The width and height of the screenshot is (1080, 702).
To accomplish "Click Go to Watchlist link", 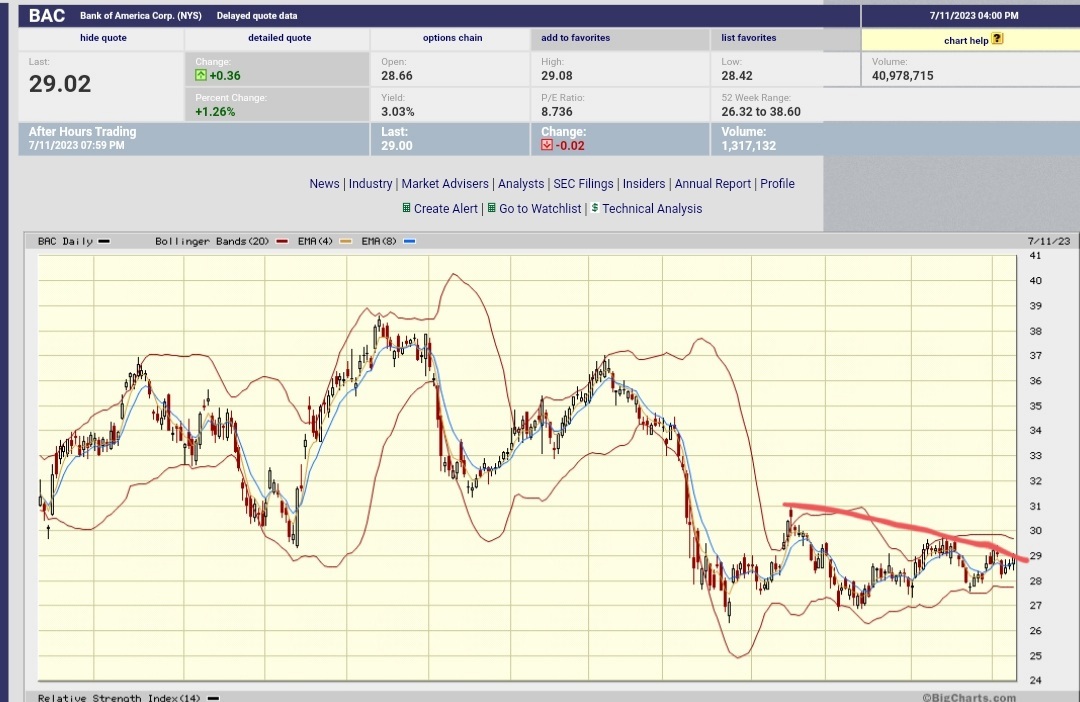I will click(x=540, y=209).
